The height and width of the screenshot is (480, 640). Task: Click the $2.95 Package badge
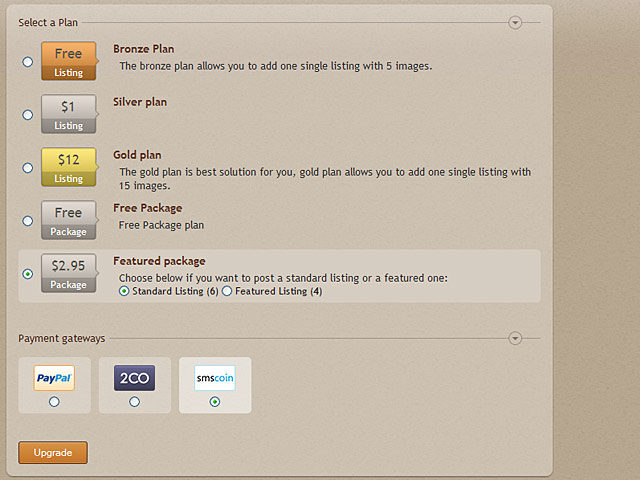(x=69, y=273)
